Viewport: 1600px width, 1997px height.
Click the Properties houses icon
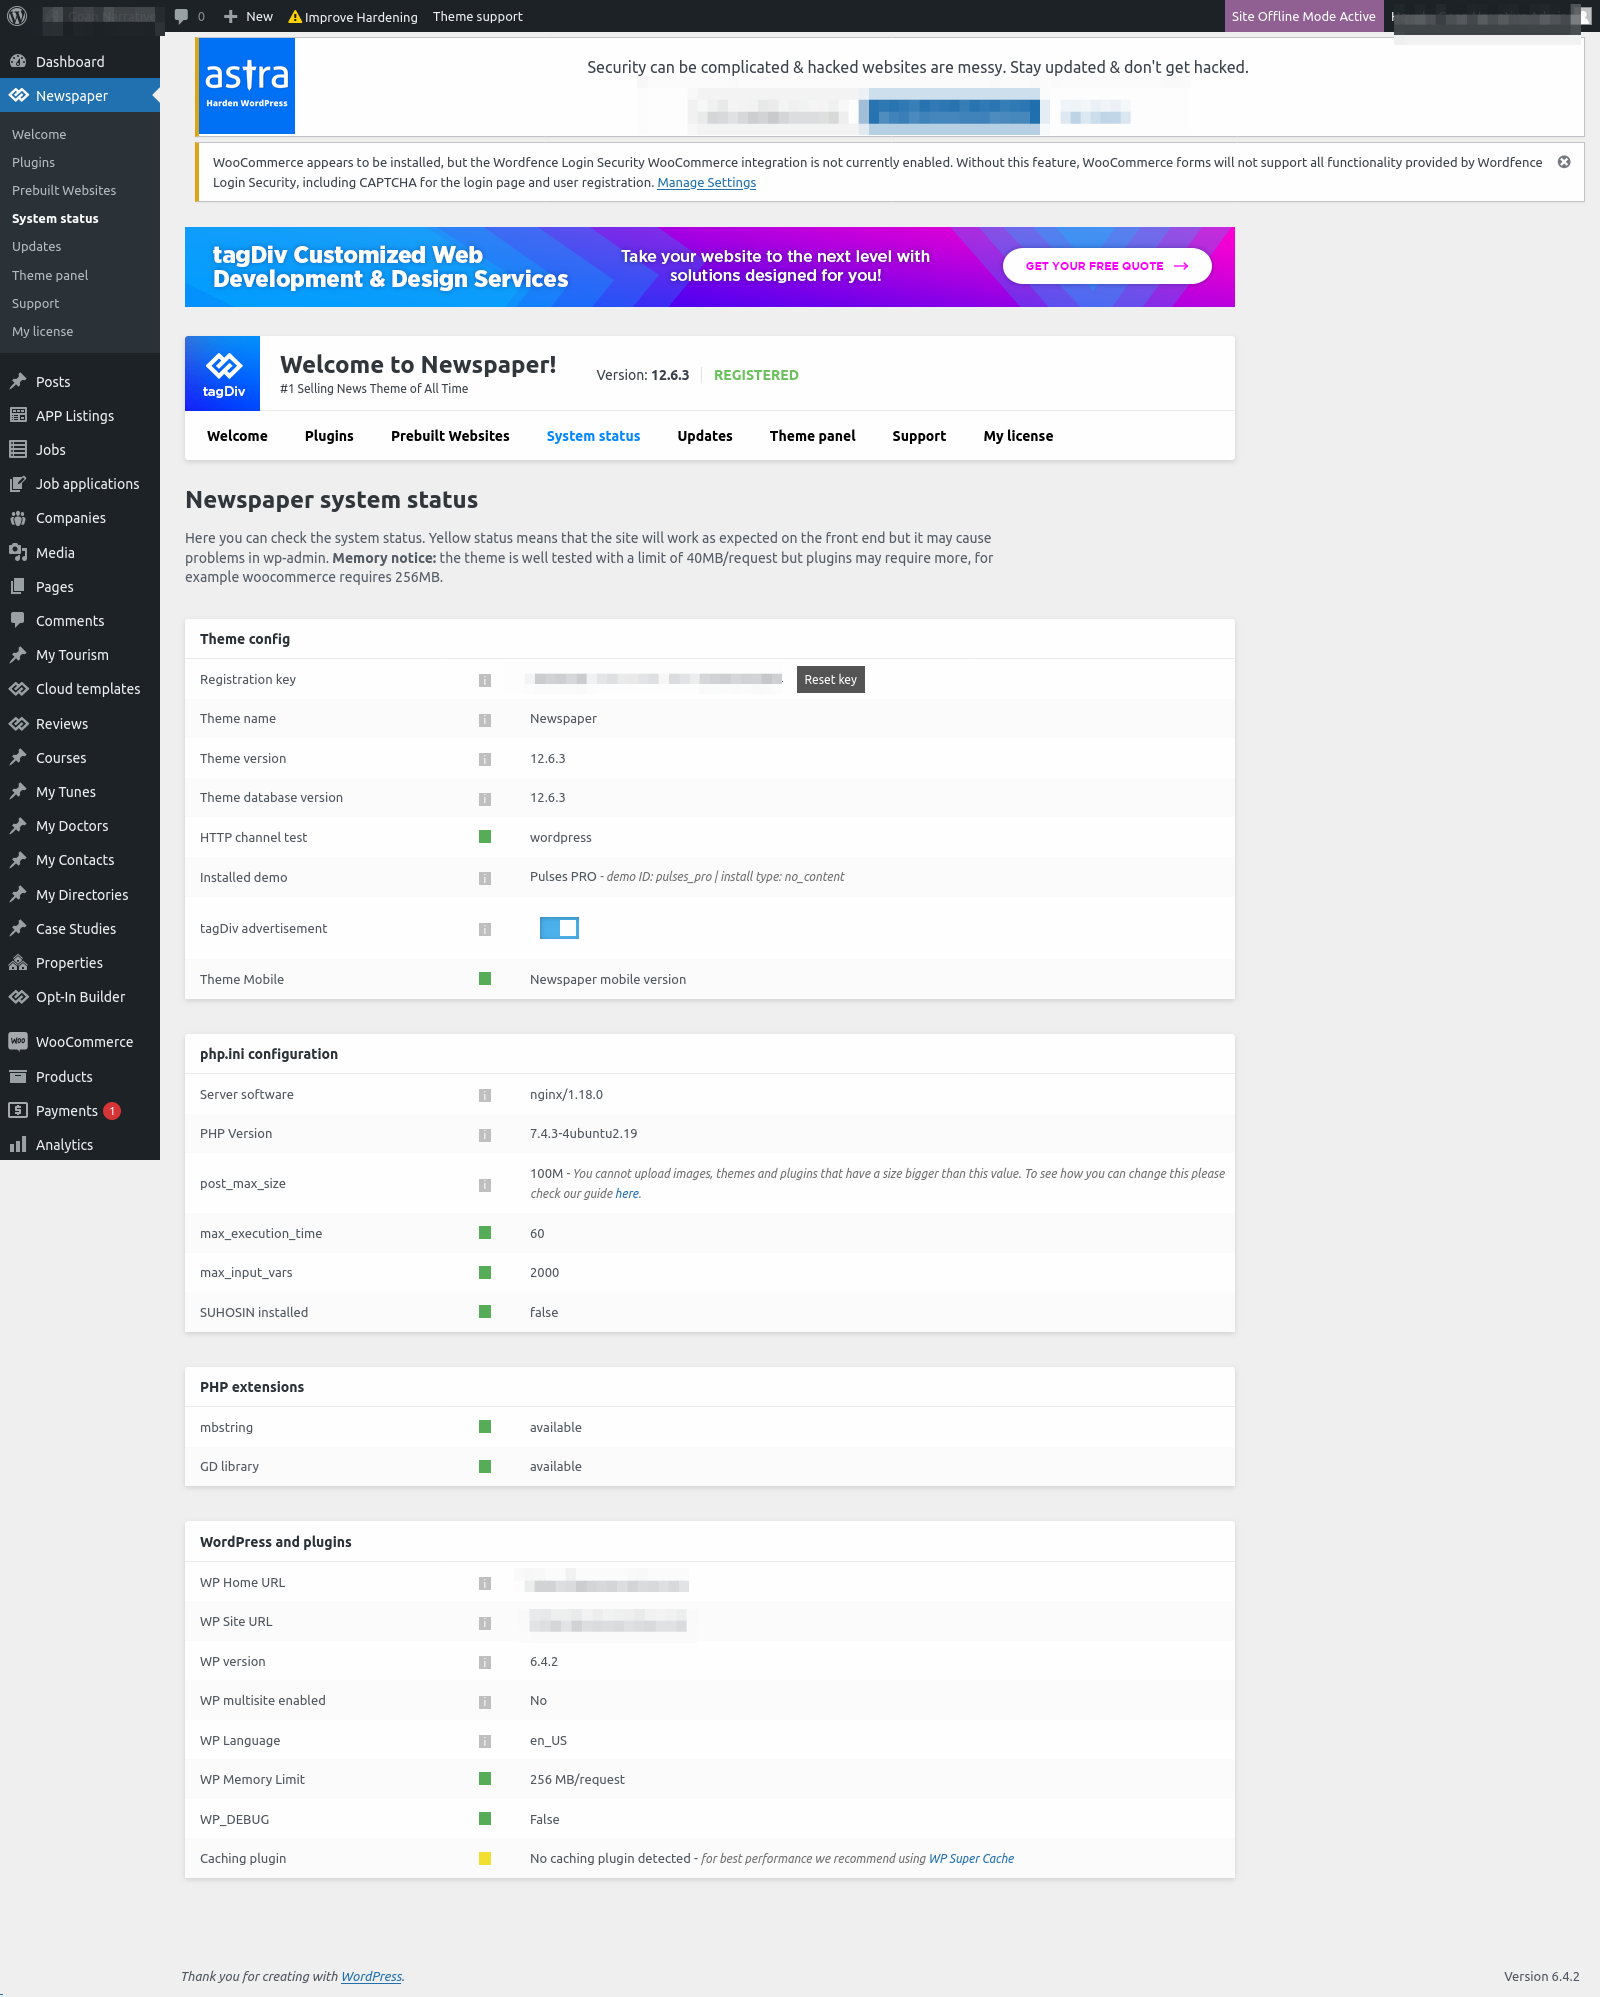click(18, 963)
